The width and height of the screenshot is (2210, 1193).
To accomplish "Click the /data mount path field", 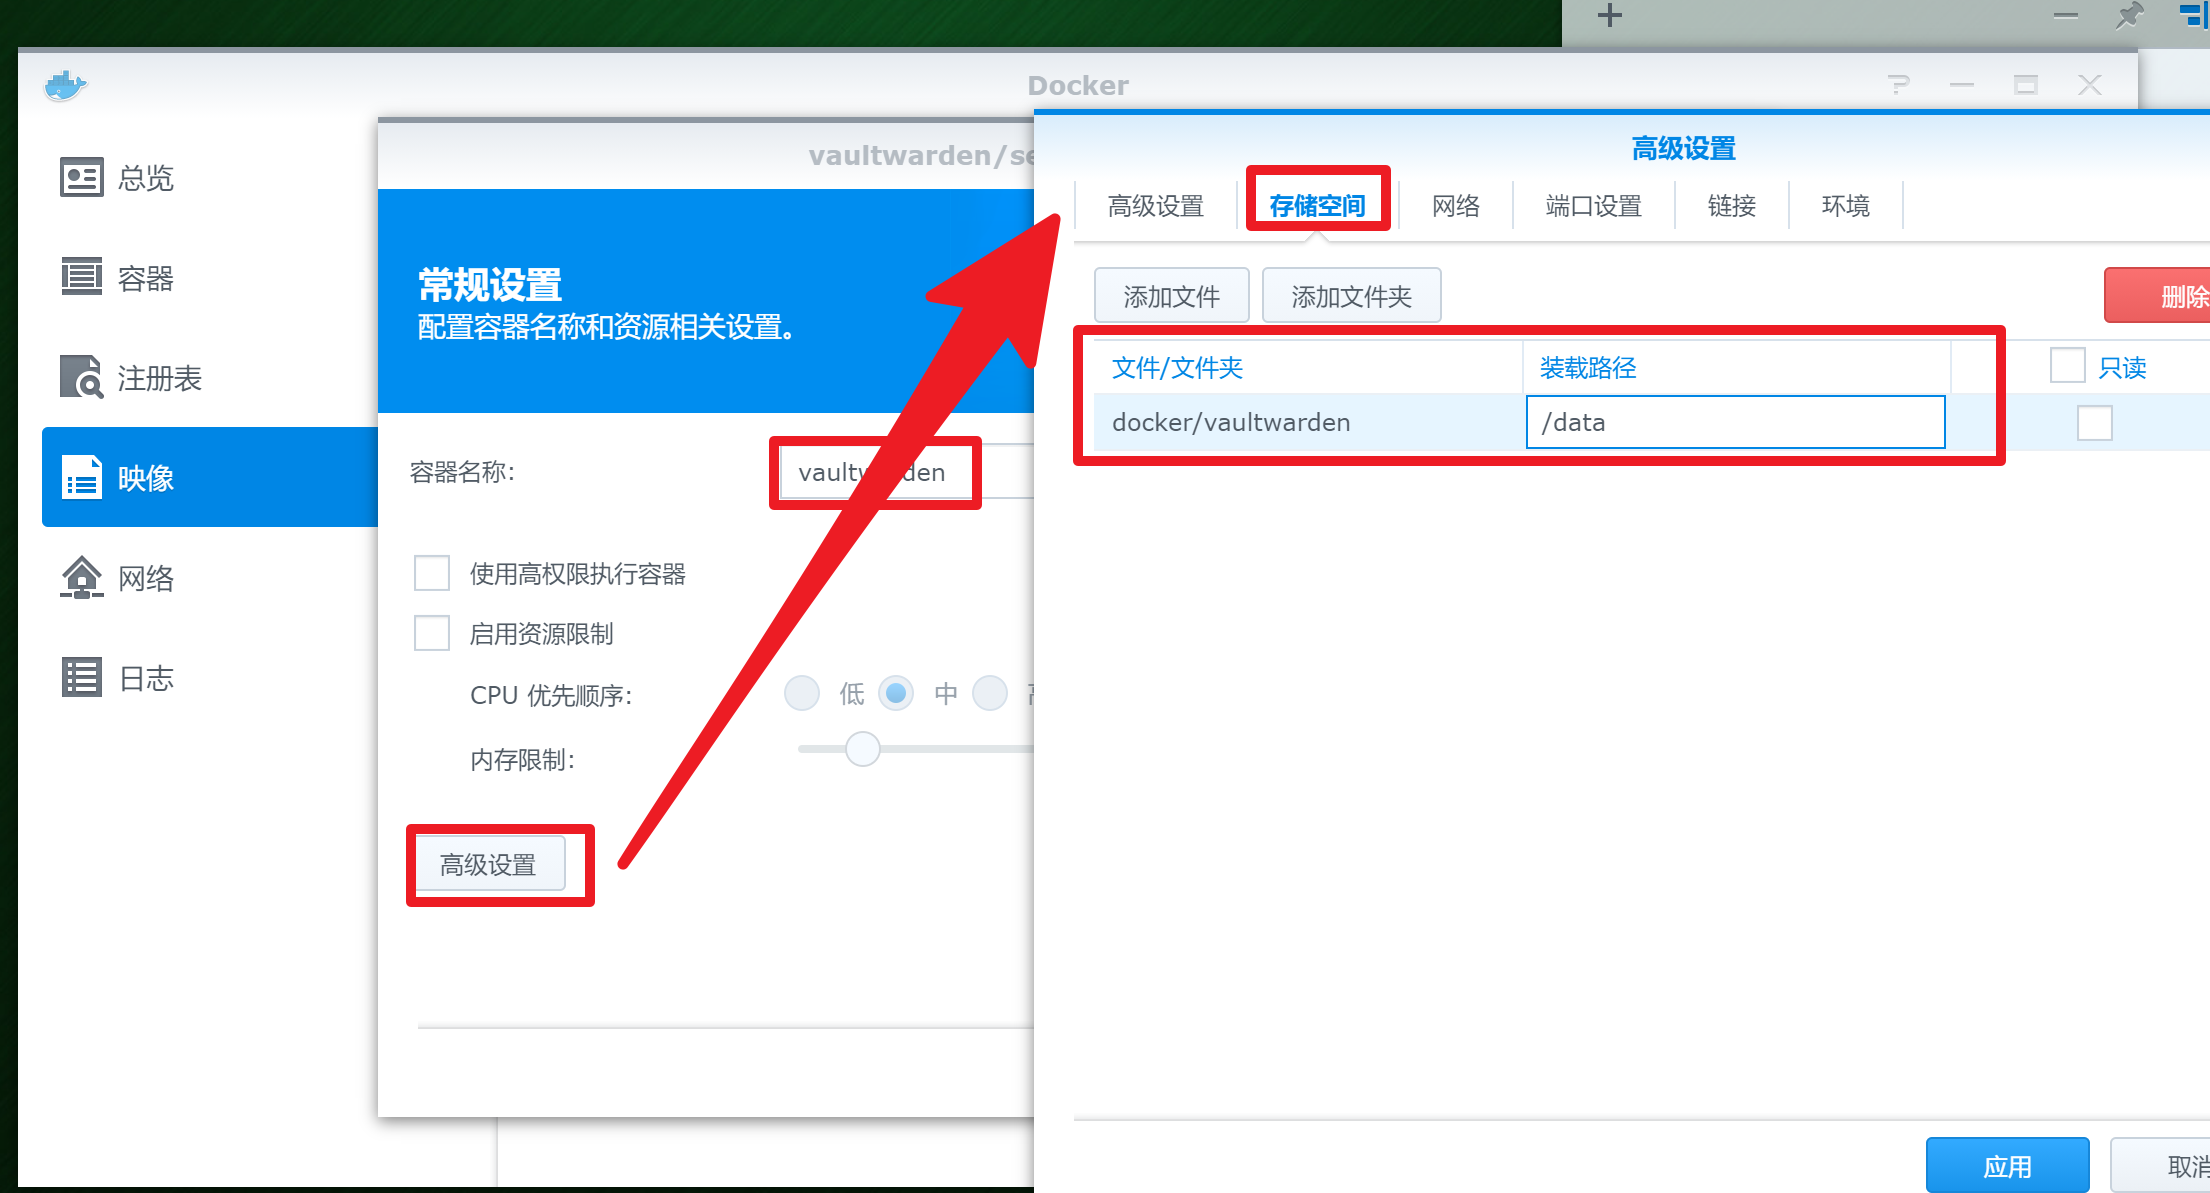I will pyautogui.click(x=1735, y=422).
